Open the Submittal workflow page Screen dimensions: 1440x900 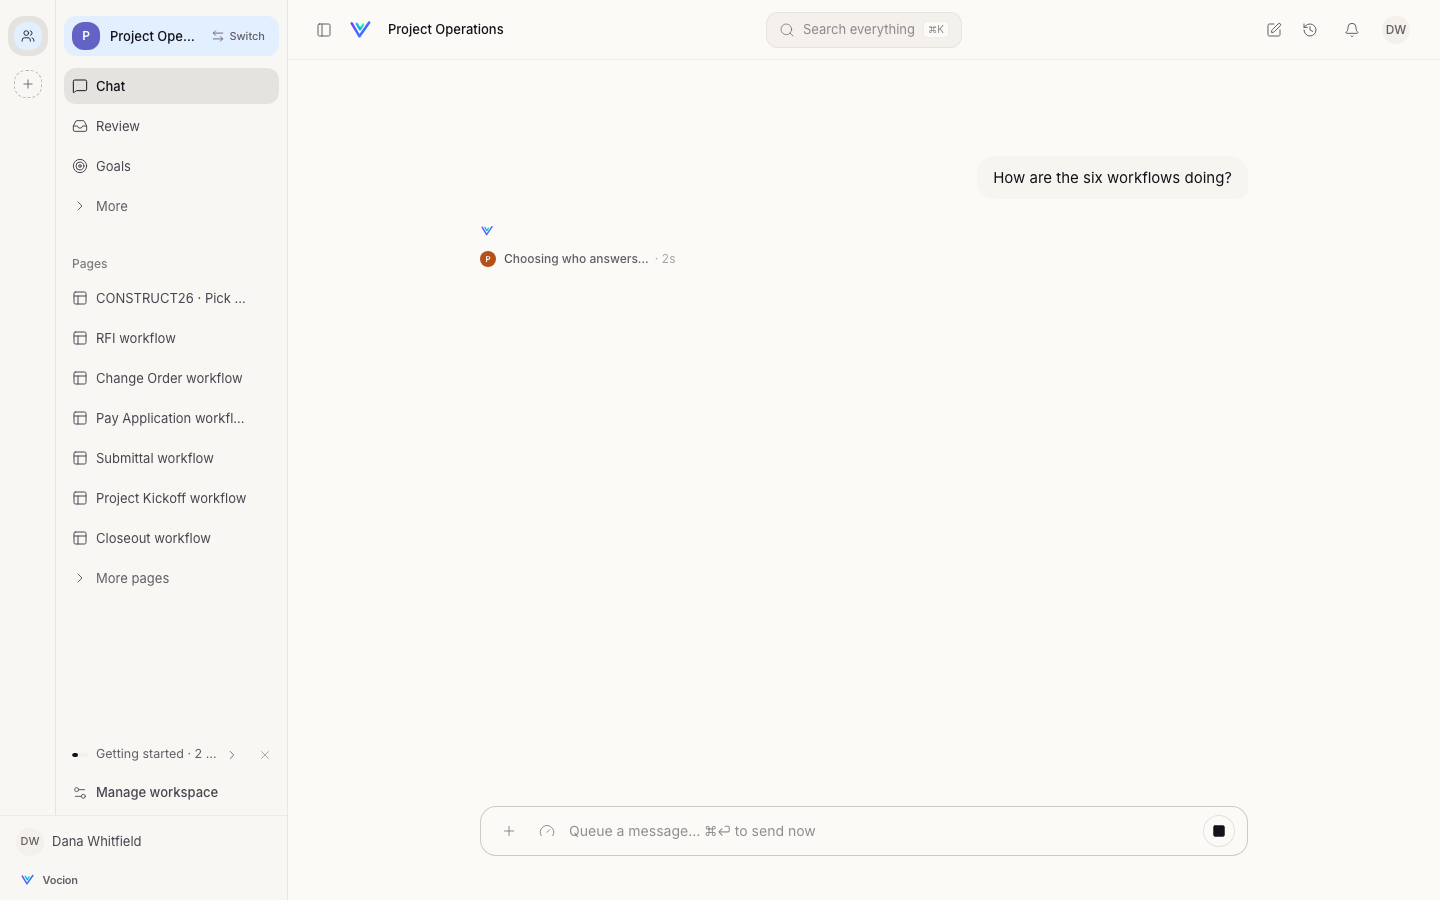(x=171, y=458)
